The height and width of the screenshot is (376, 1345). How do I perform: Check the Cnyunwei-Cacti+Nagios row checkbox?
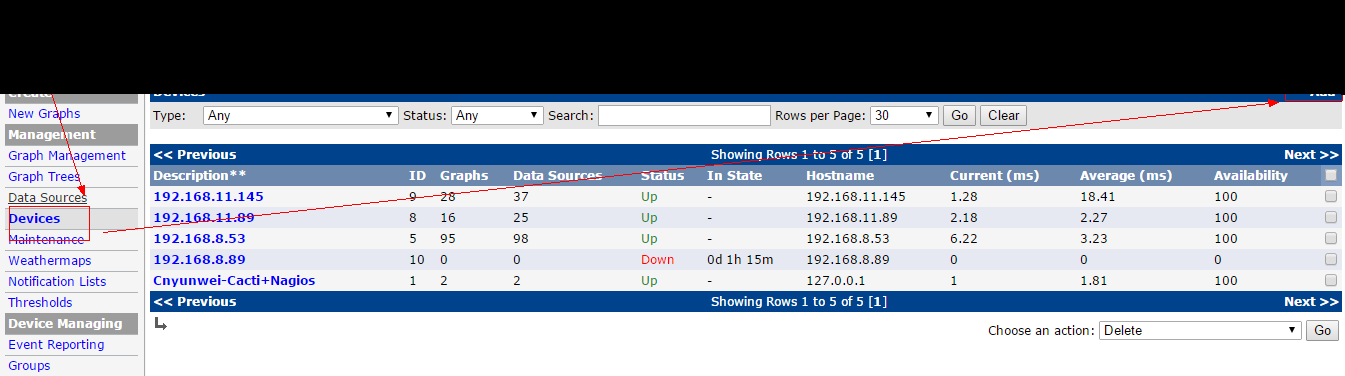click(x=1330, y=280)
